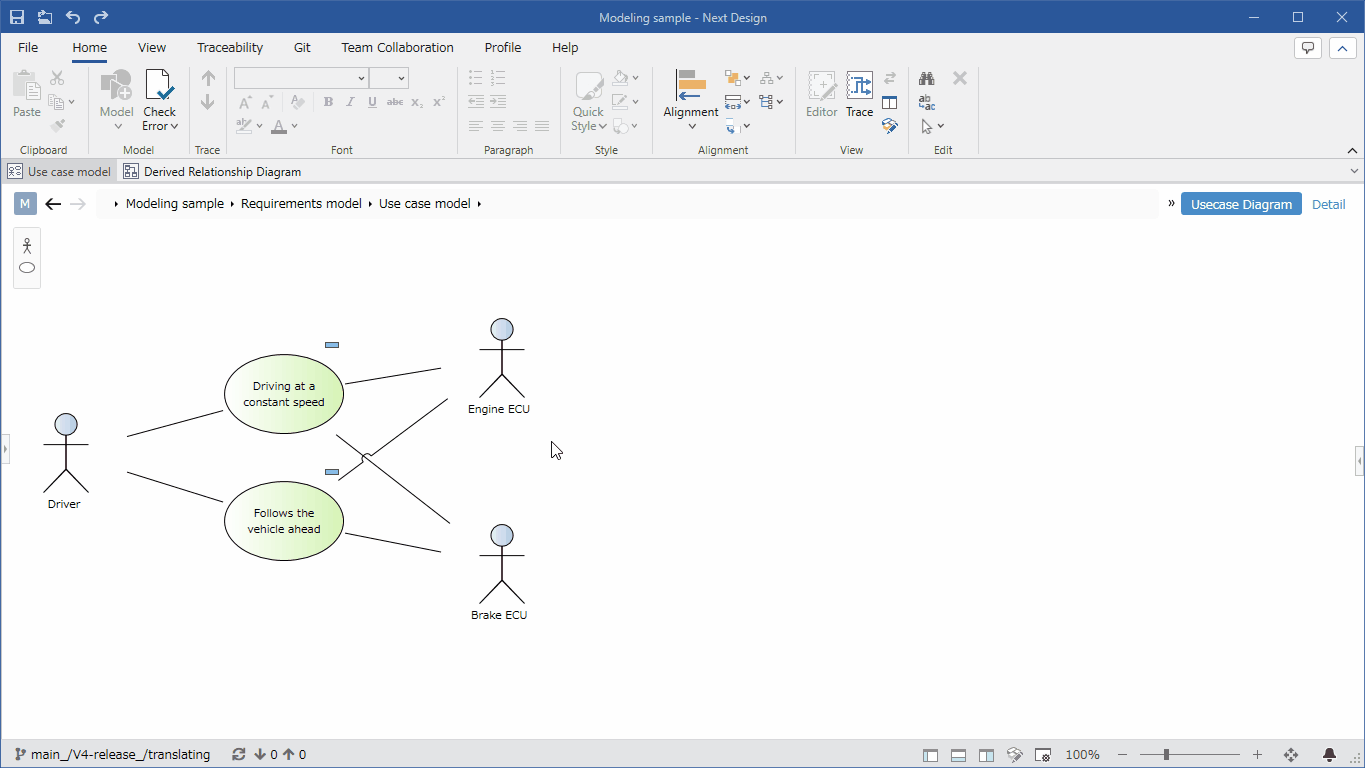The image size is (1365, 768).
Task: Open the Check Error dropdown arrow
Action: tap(174, 127)
